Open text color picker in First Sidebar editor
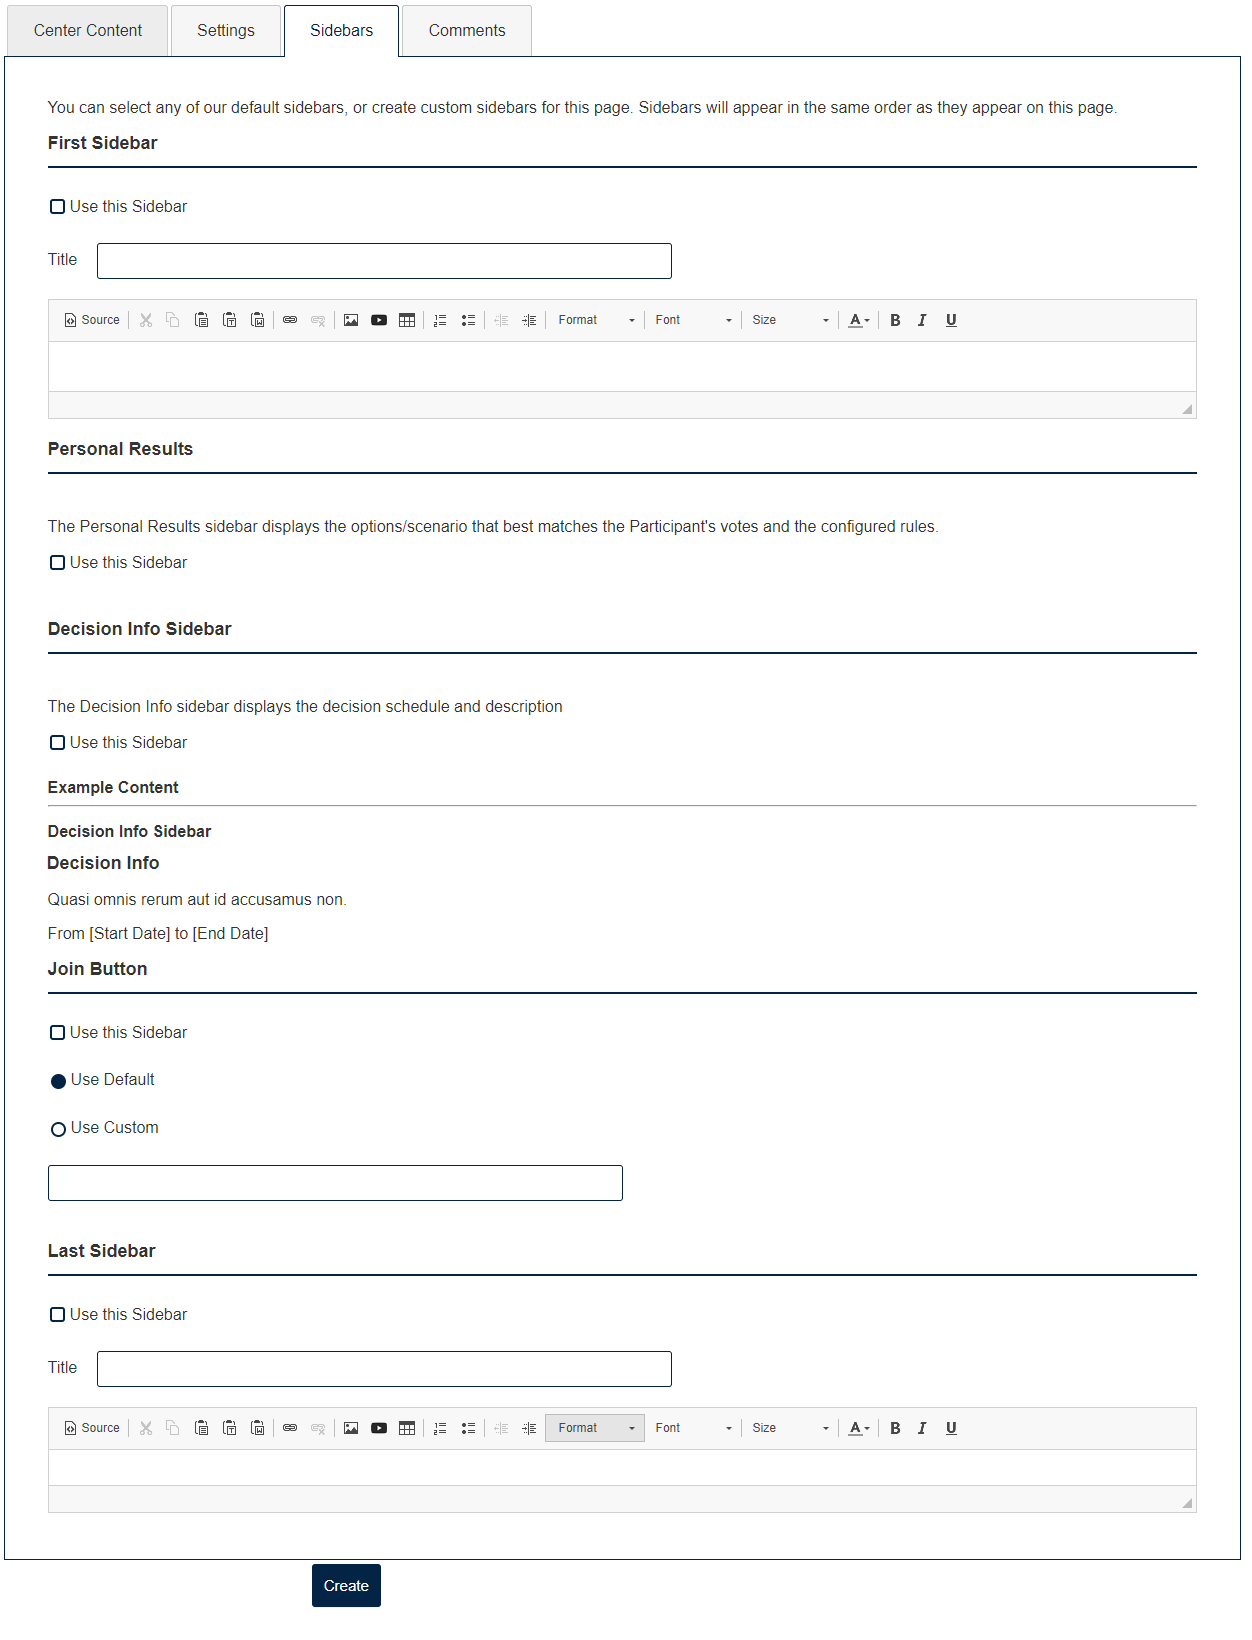This screenshot has width=1252, height=1640. click(859, 320)
